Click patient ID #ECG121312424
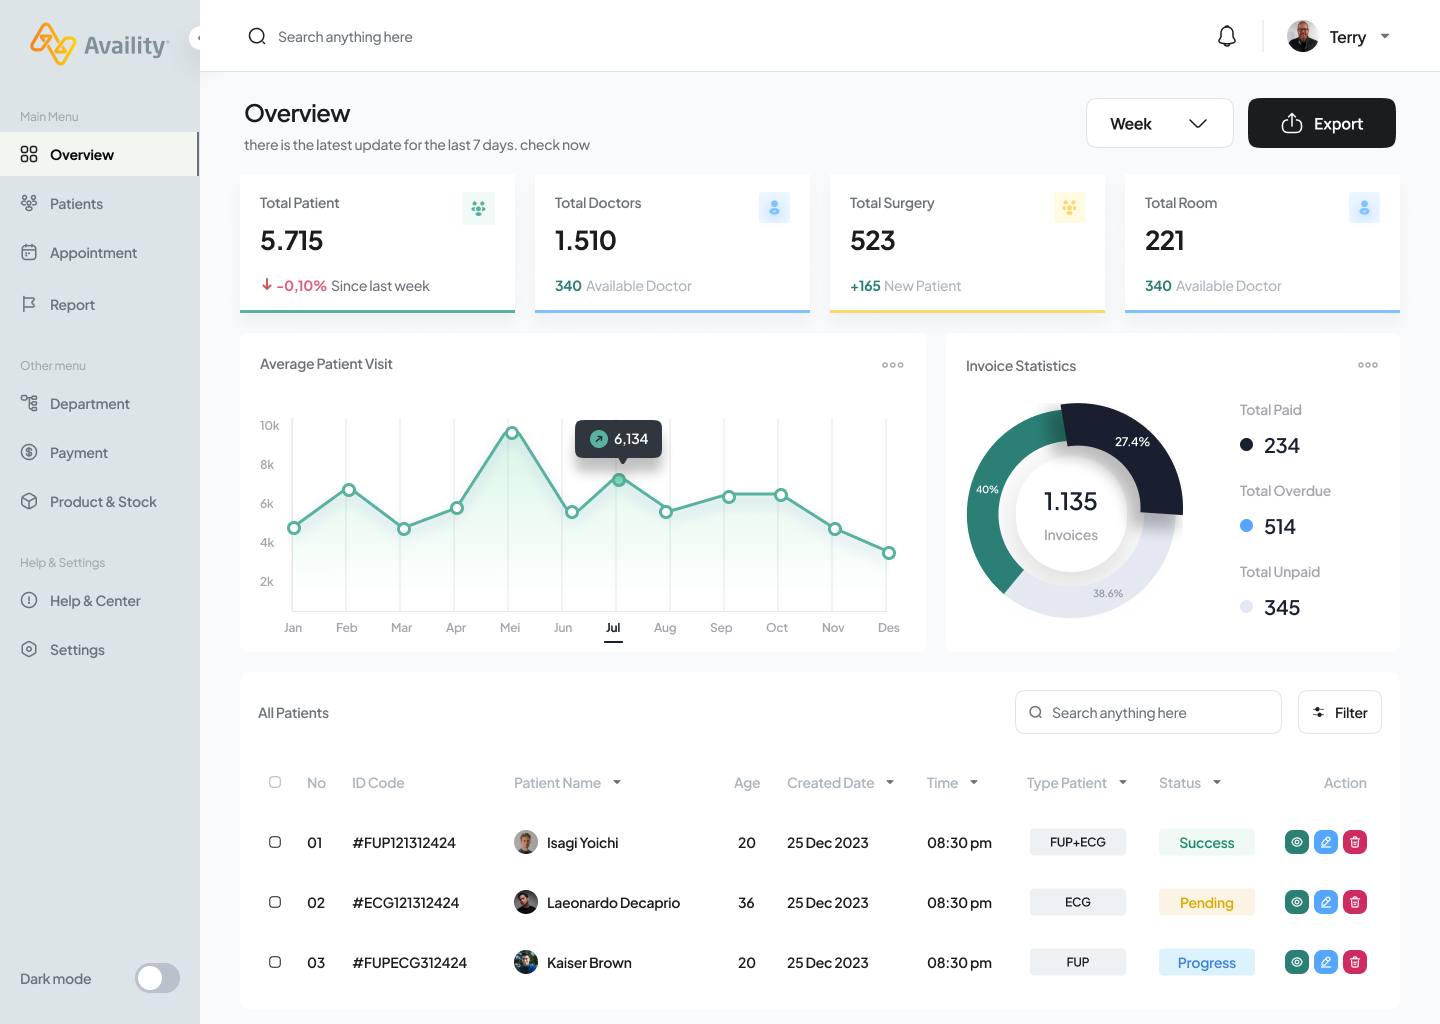The width and height of the screenshot is (1440, 1024). point(405,902)
